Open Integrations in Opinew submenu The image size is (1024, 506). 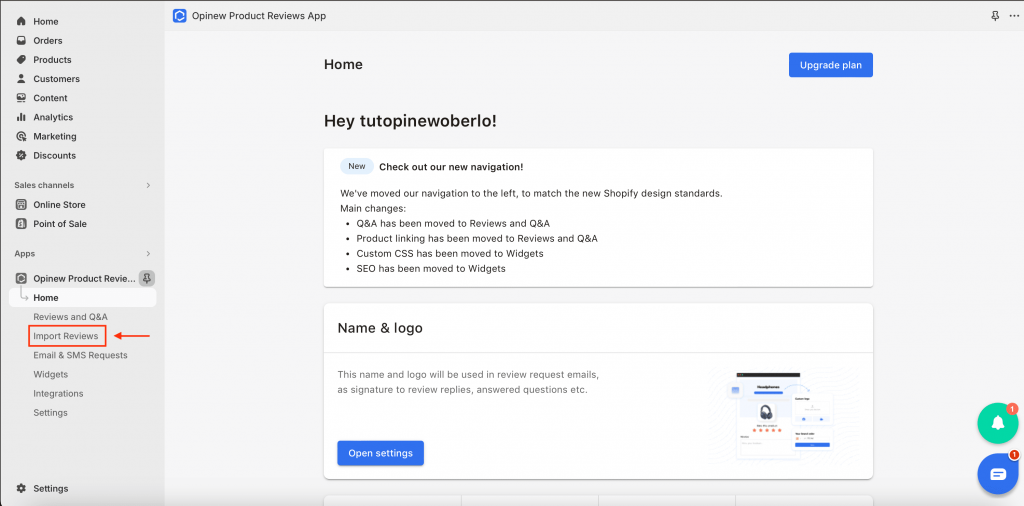pyautogui.click(x=58, y=394)
